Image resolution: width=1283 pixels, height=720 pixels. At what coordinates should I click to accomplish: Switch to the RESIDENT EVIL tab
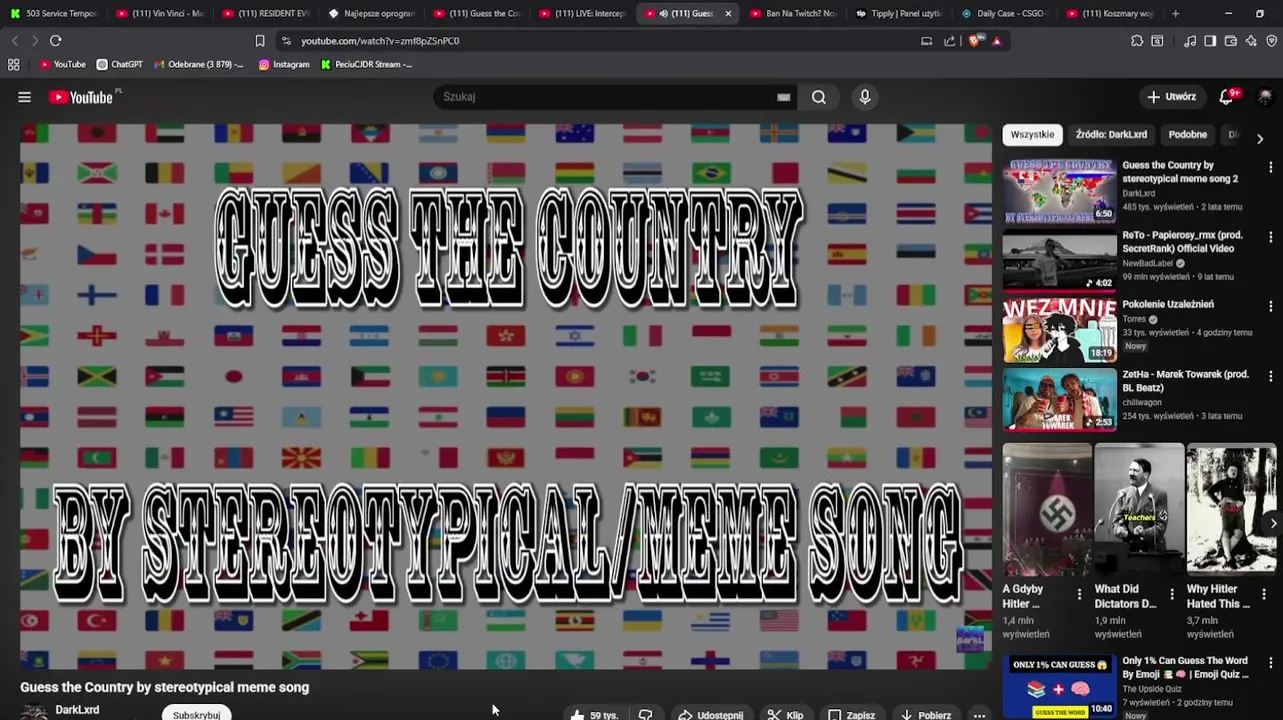click(266, 14)
